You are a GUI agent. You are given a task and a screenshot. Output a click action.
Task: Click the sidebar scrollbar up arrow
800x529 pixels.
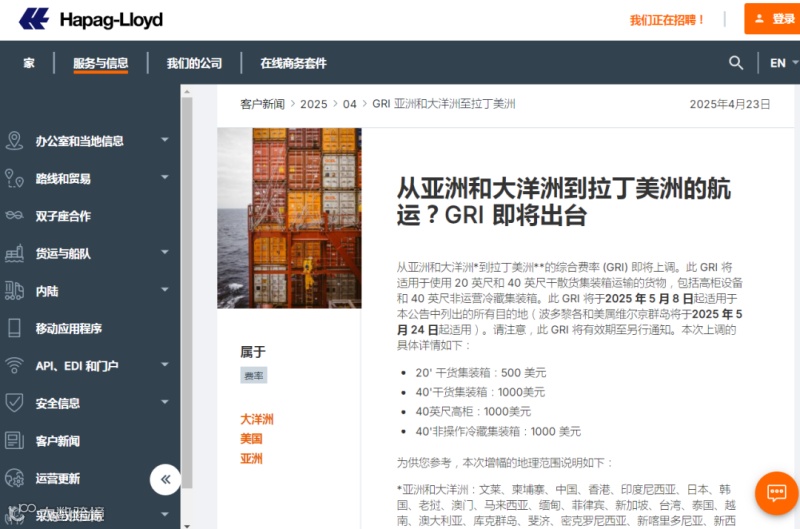click(x=187, y=92)
